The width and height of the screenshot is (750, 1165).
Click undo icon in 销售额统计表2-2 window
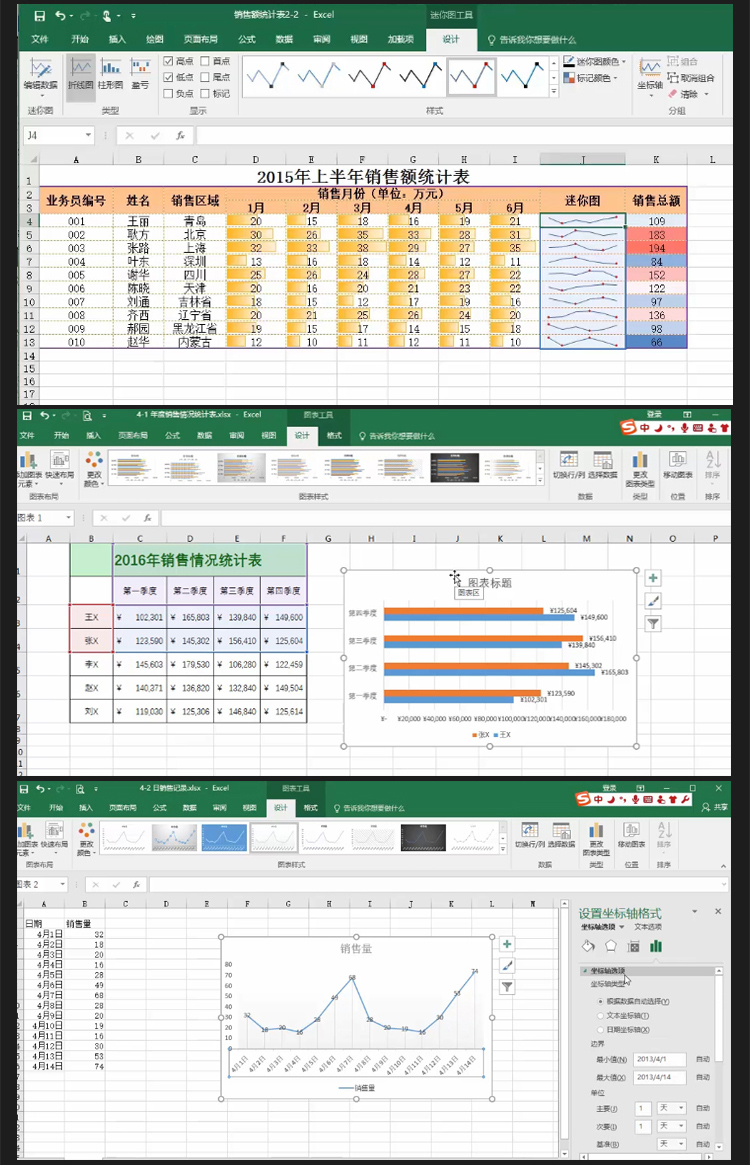pyautogui.click(x=60, y=15)
